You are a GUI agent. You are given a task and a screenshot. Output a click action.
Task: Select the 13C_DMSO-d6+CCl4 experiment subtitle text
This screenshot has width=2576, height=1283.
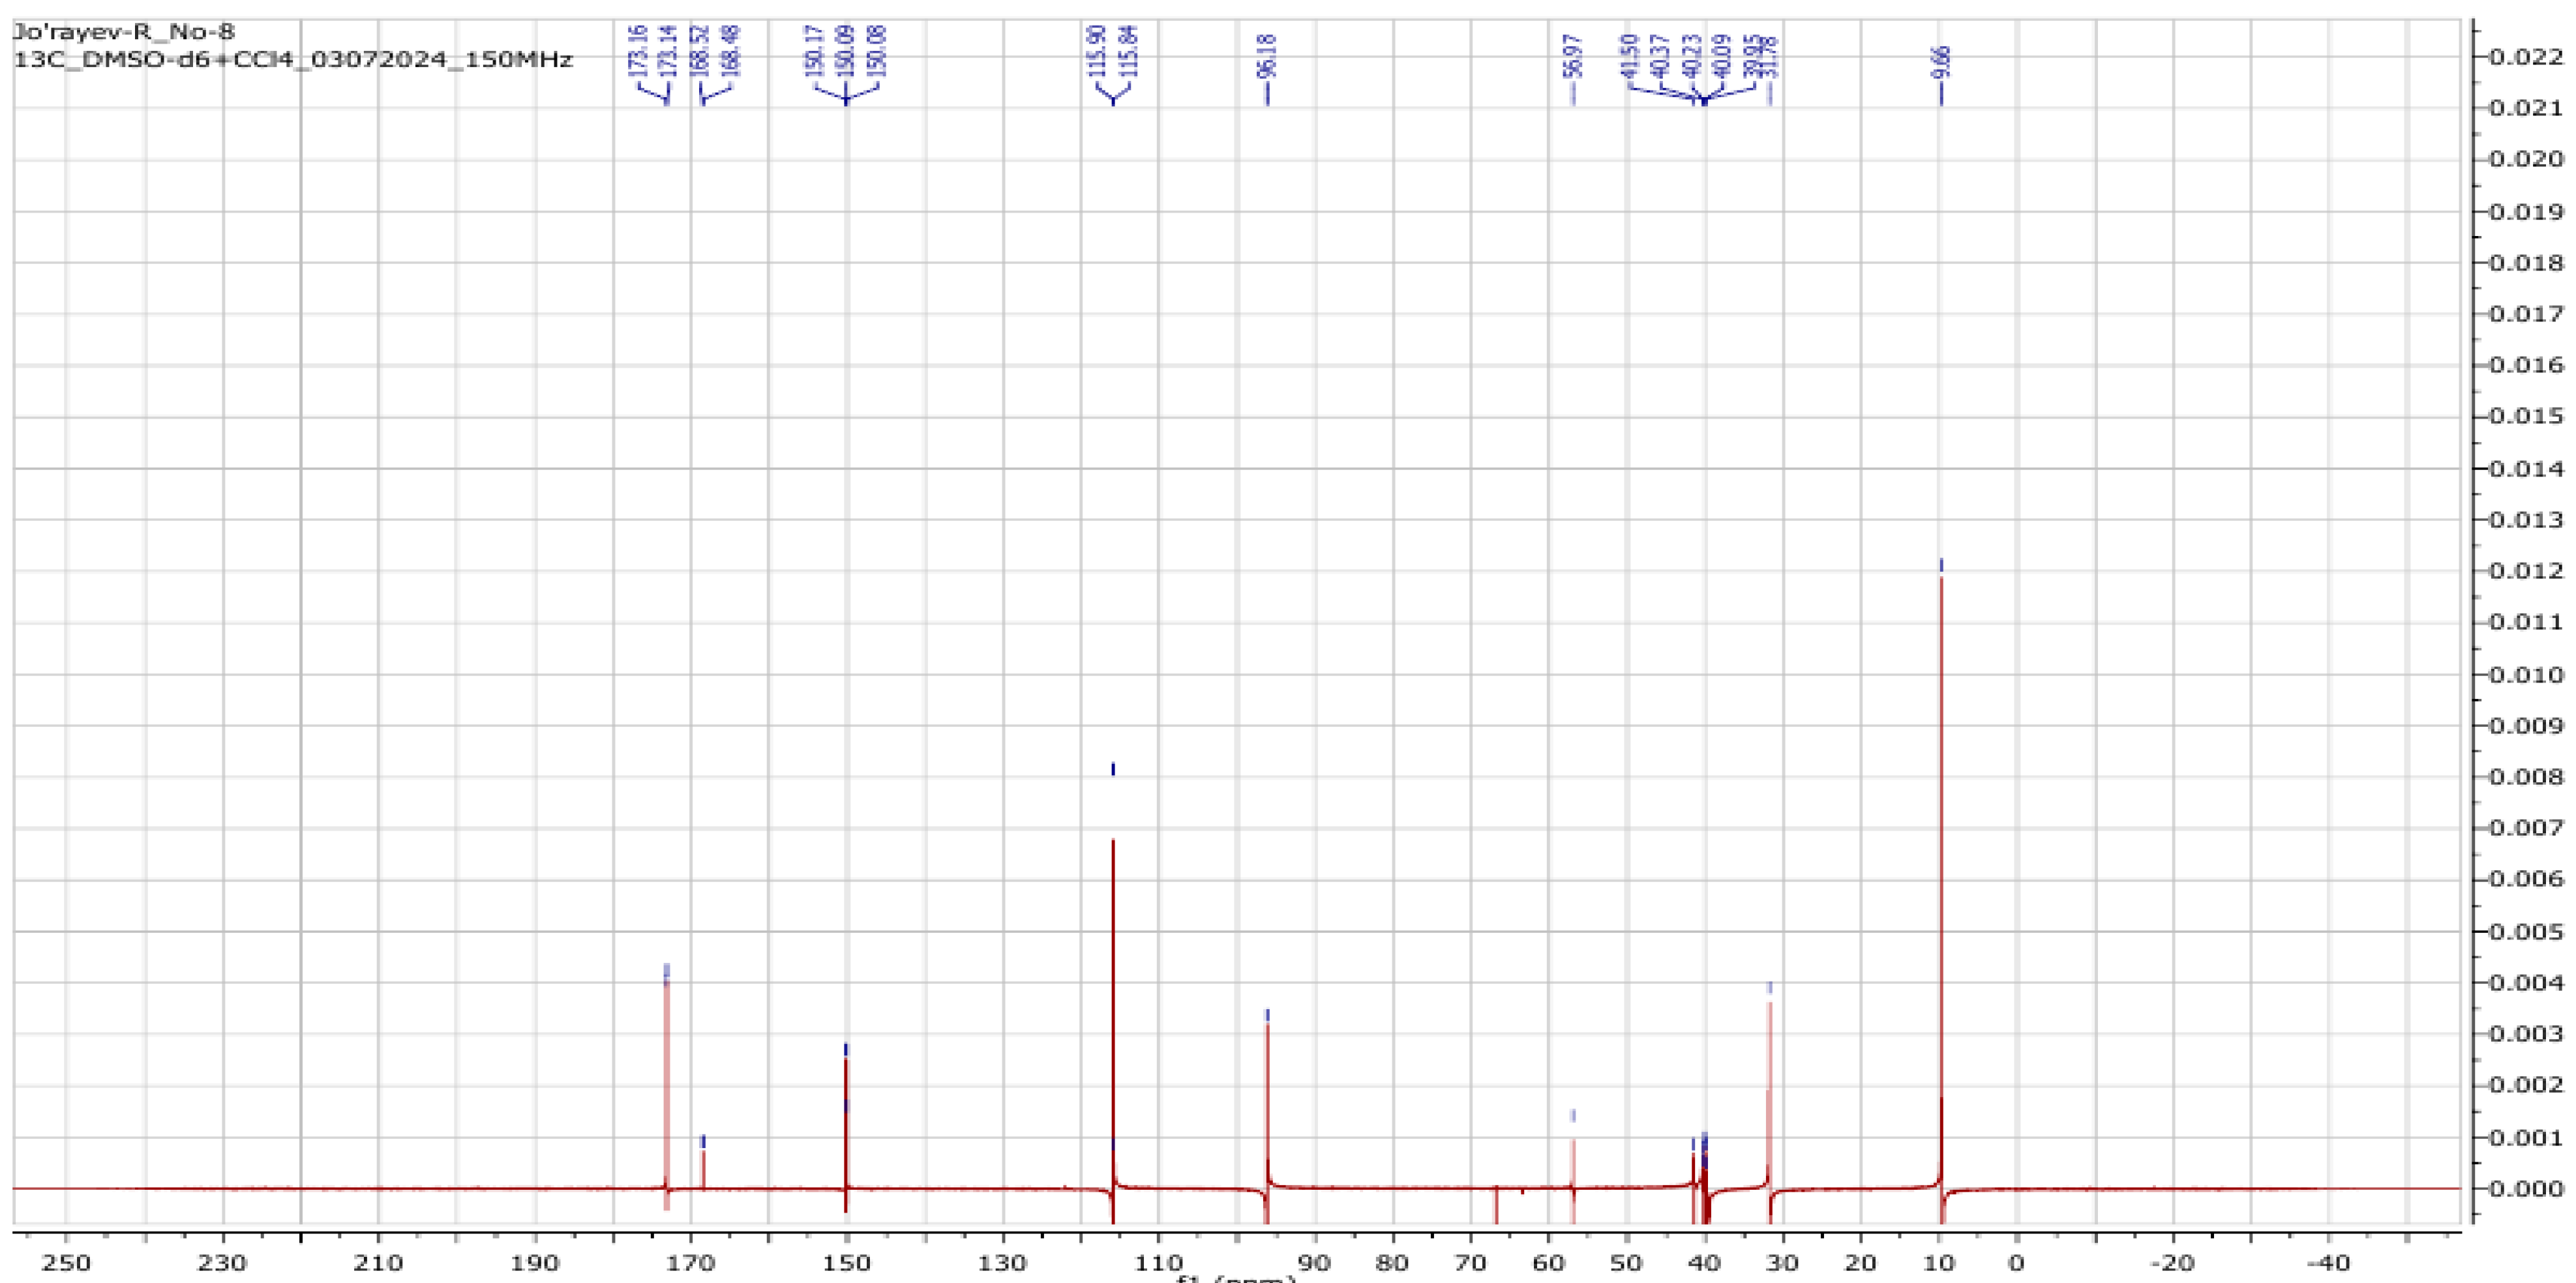293,59
